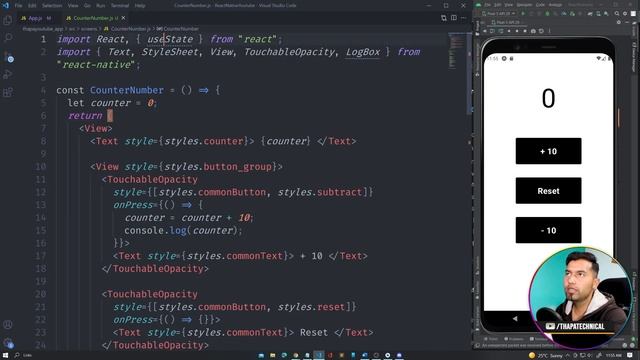Open editor More Actions ellipsis
The image size is (640, 360).
click(x=463, y=18)
